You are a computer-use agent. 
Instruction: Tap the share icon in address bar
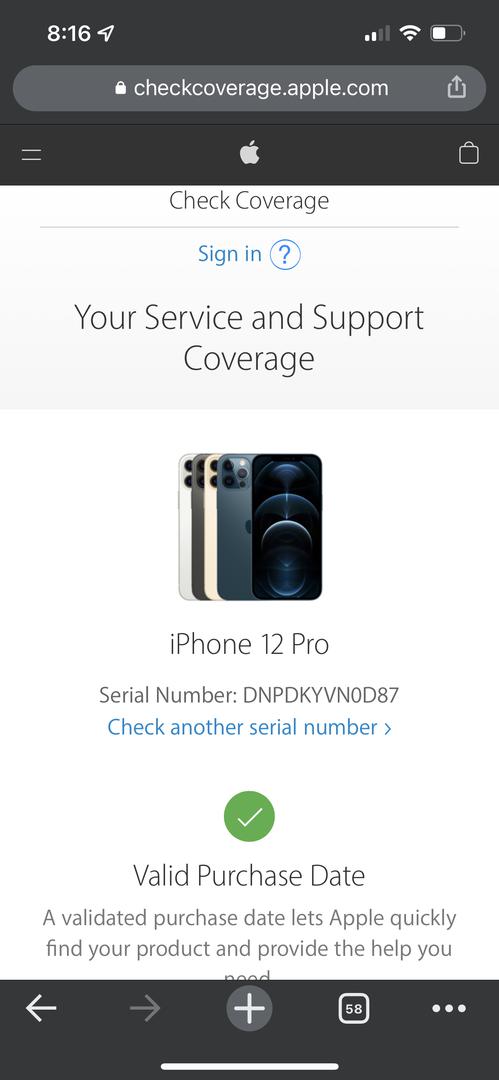tap(457, 87)
